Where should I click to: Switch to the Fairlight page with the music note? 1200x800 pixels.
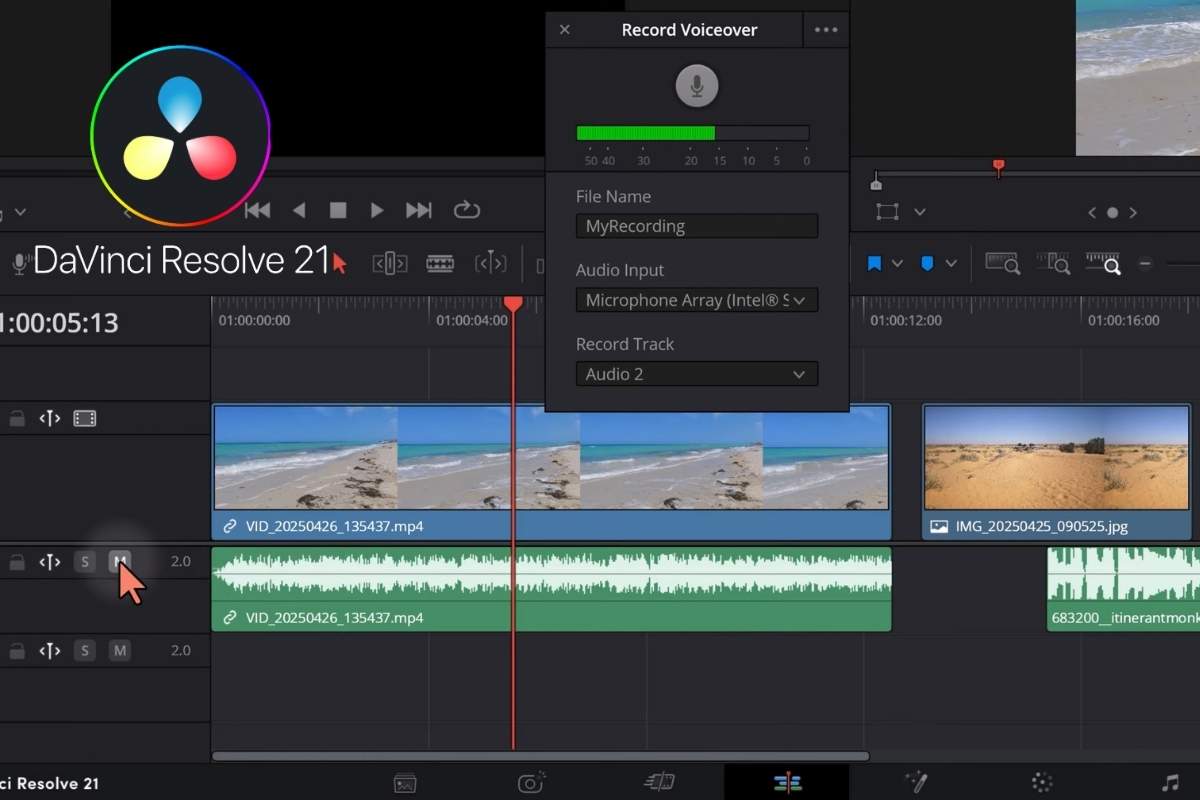coord(1170,783)
